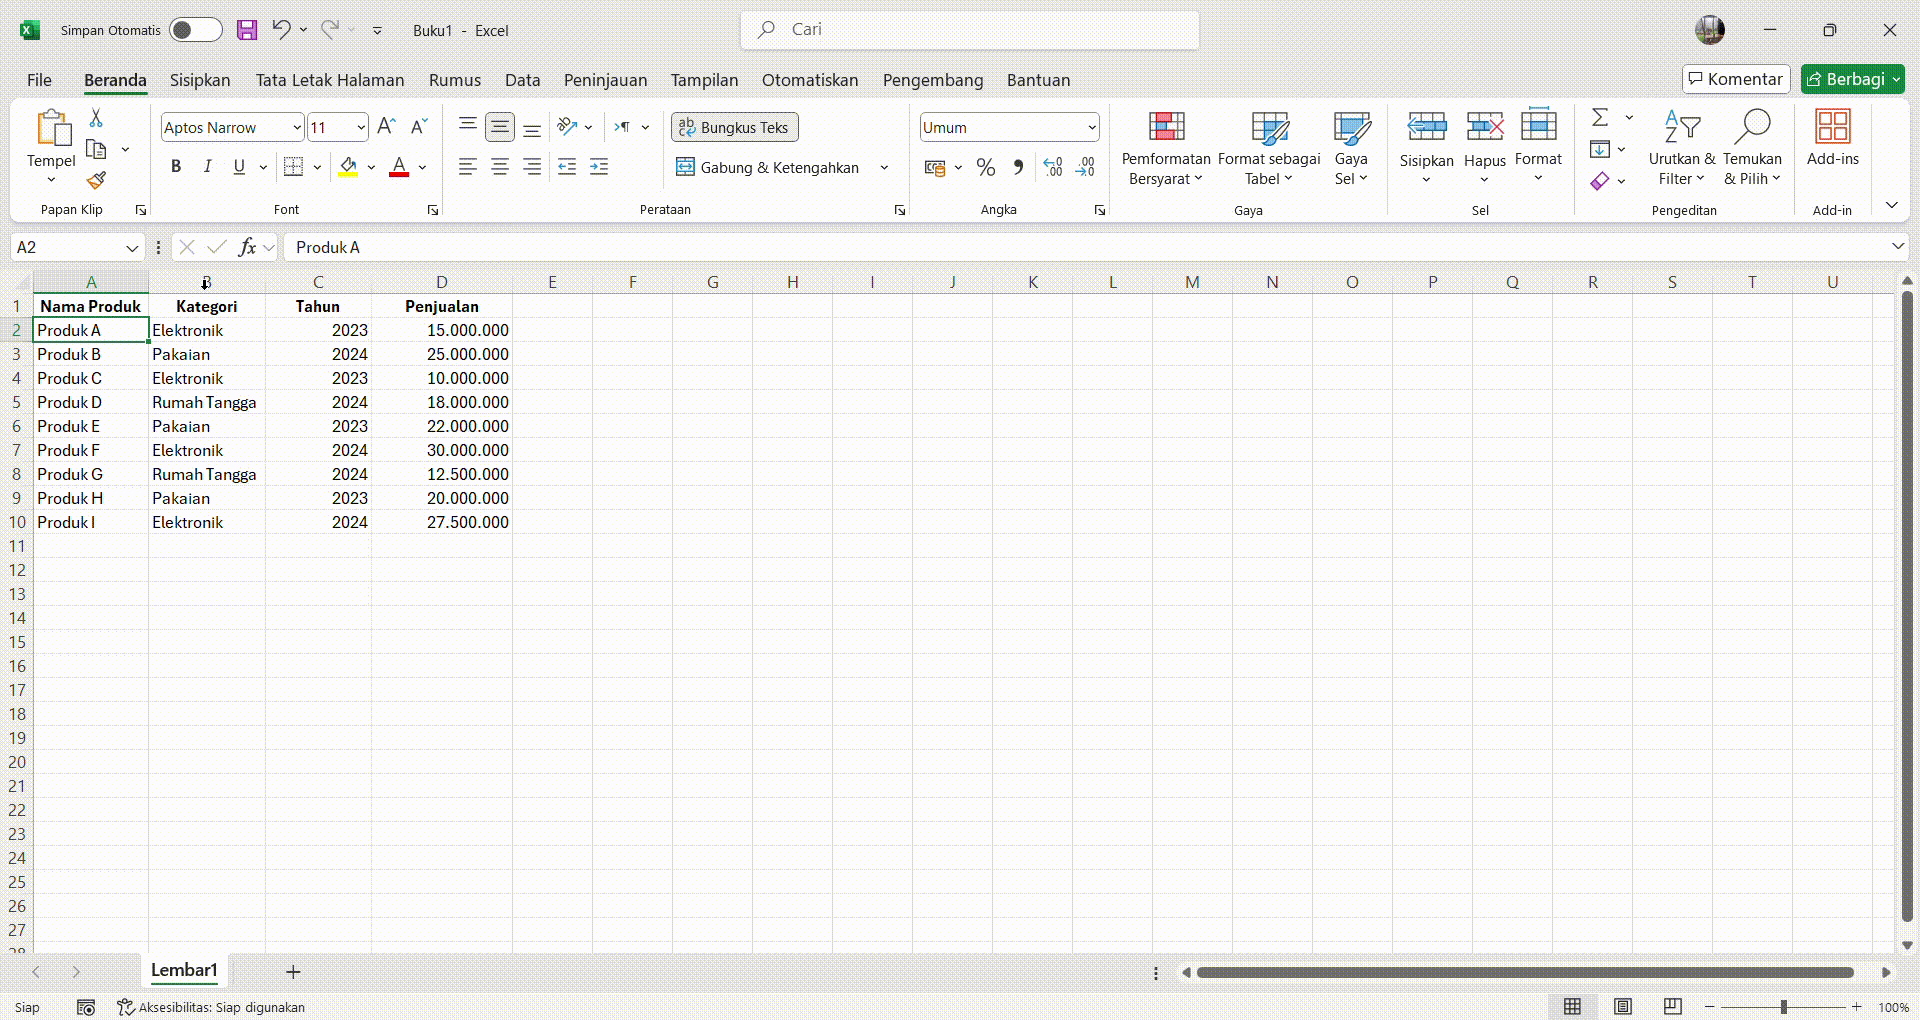Click the Save icon in title bar

[247, 30]
